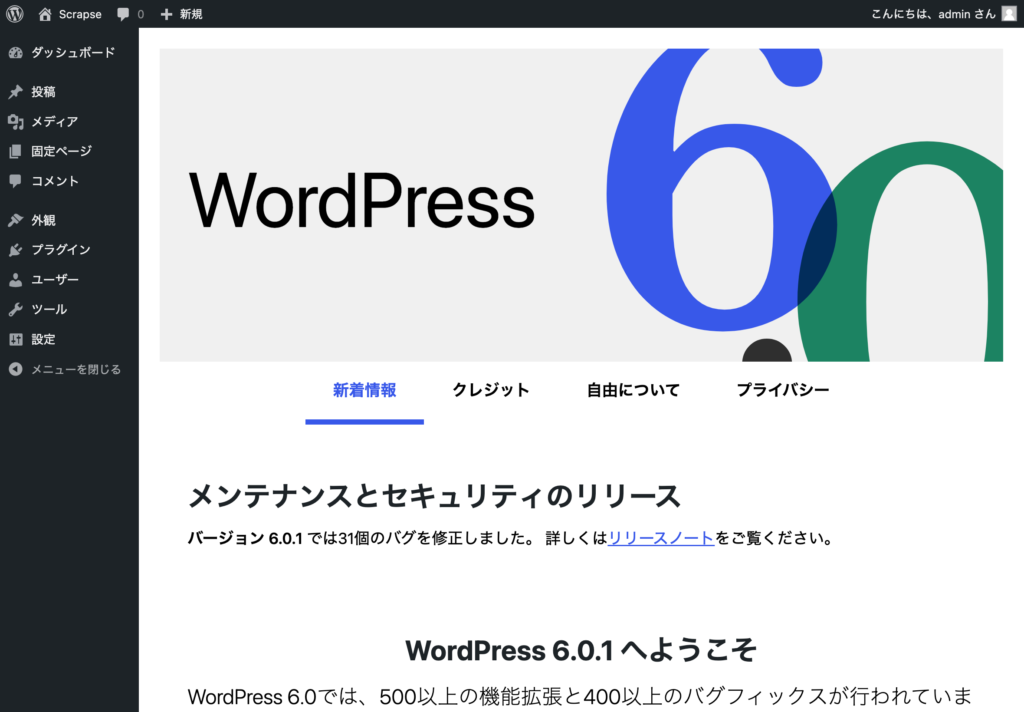Open the WordPress logo menu
Viewport: 1024px width, 712px height.
(14, 14)
